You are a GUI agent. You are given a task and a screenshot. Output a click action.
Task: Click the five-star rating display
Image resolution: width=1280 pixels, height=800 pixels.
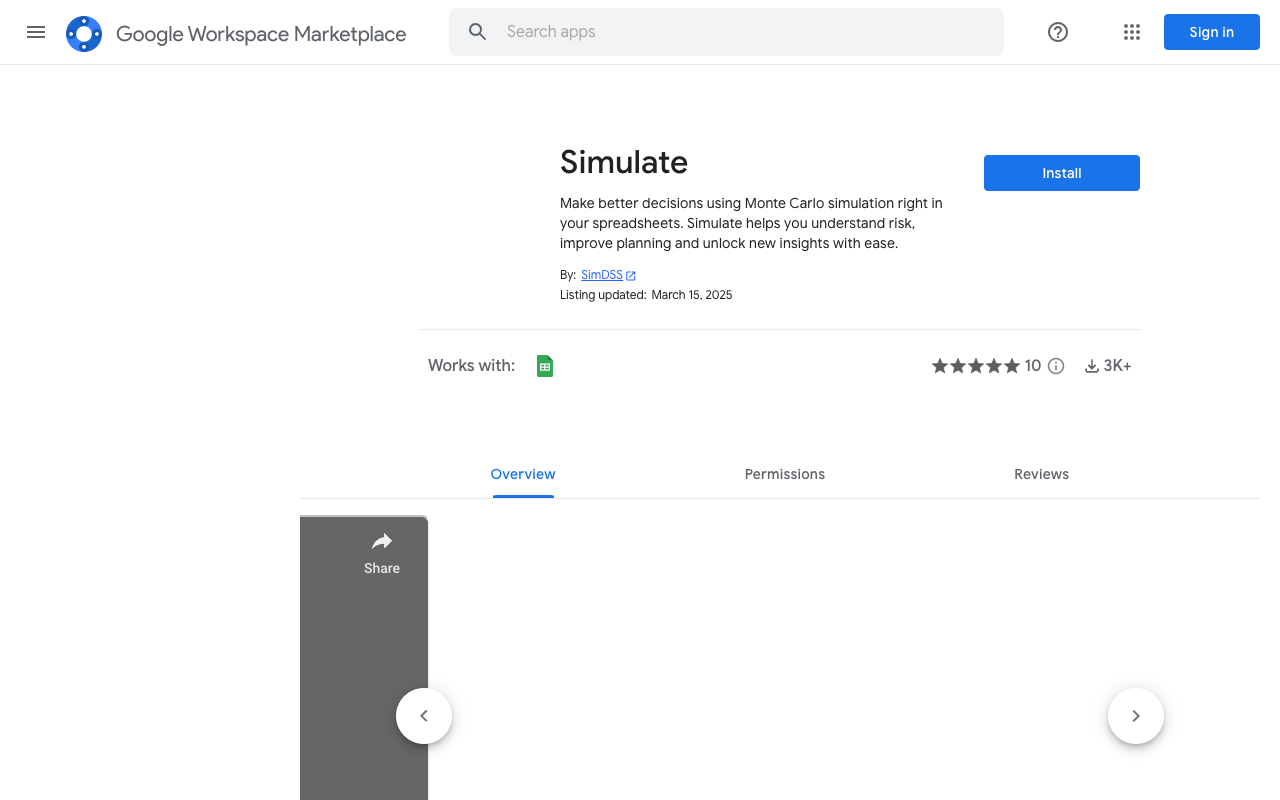(x=975, y=366)
